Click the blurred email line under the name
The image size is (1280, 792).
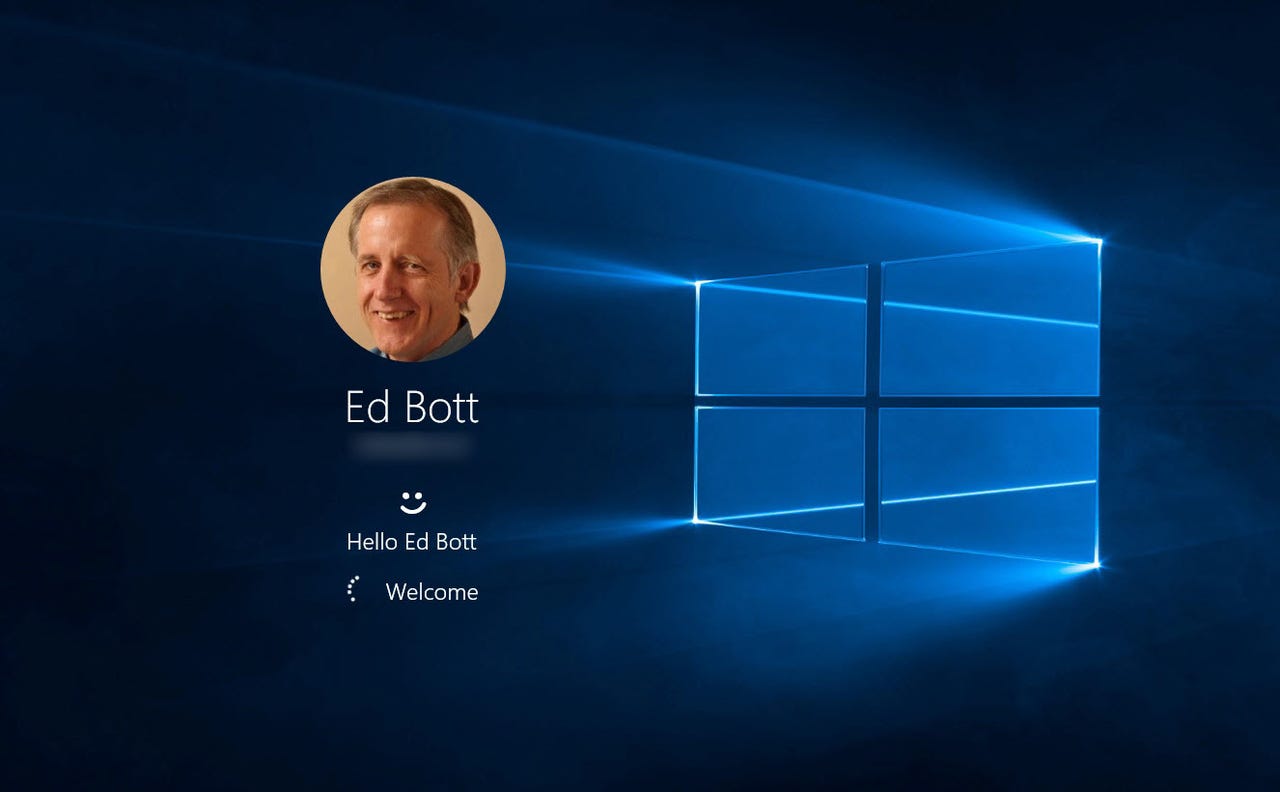pos(412,446)
